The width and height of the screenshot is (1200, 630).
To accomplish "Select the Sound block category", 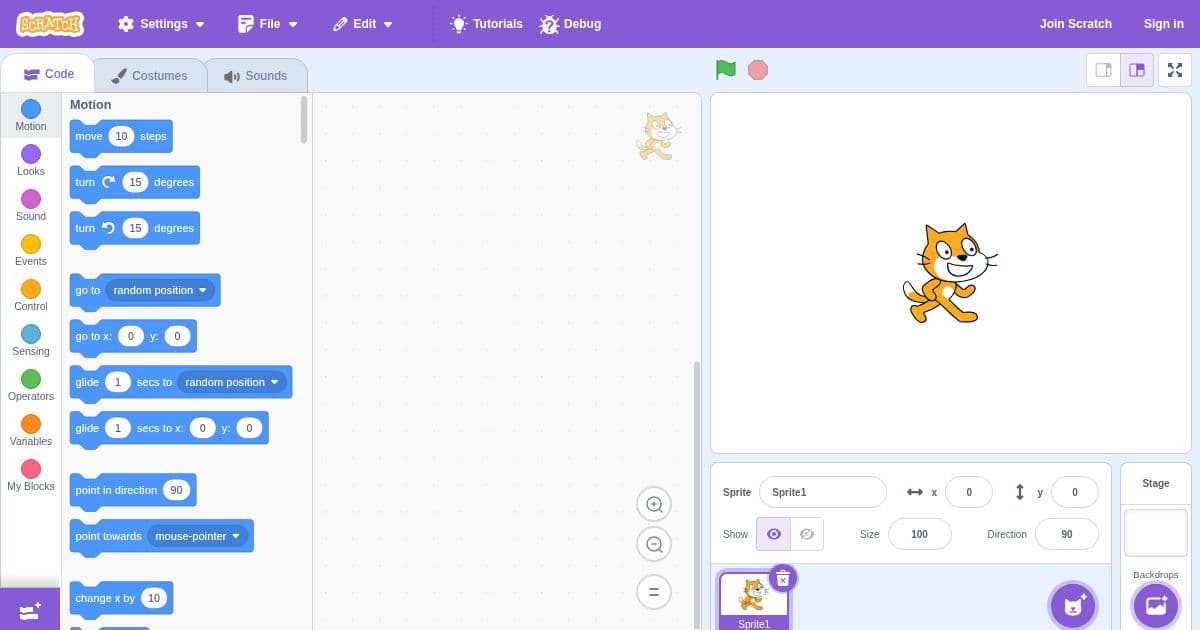I will tap(31, 206).
